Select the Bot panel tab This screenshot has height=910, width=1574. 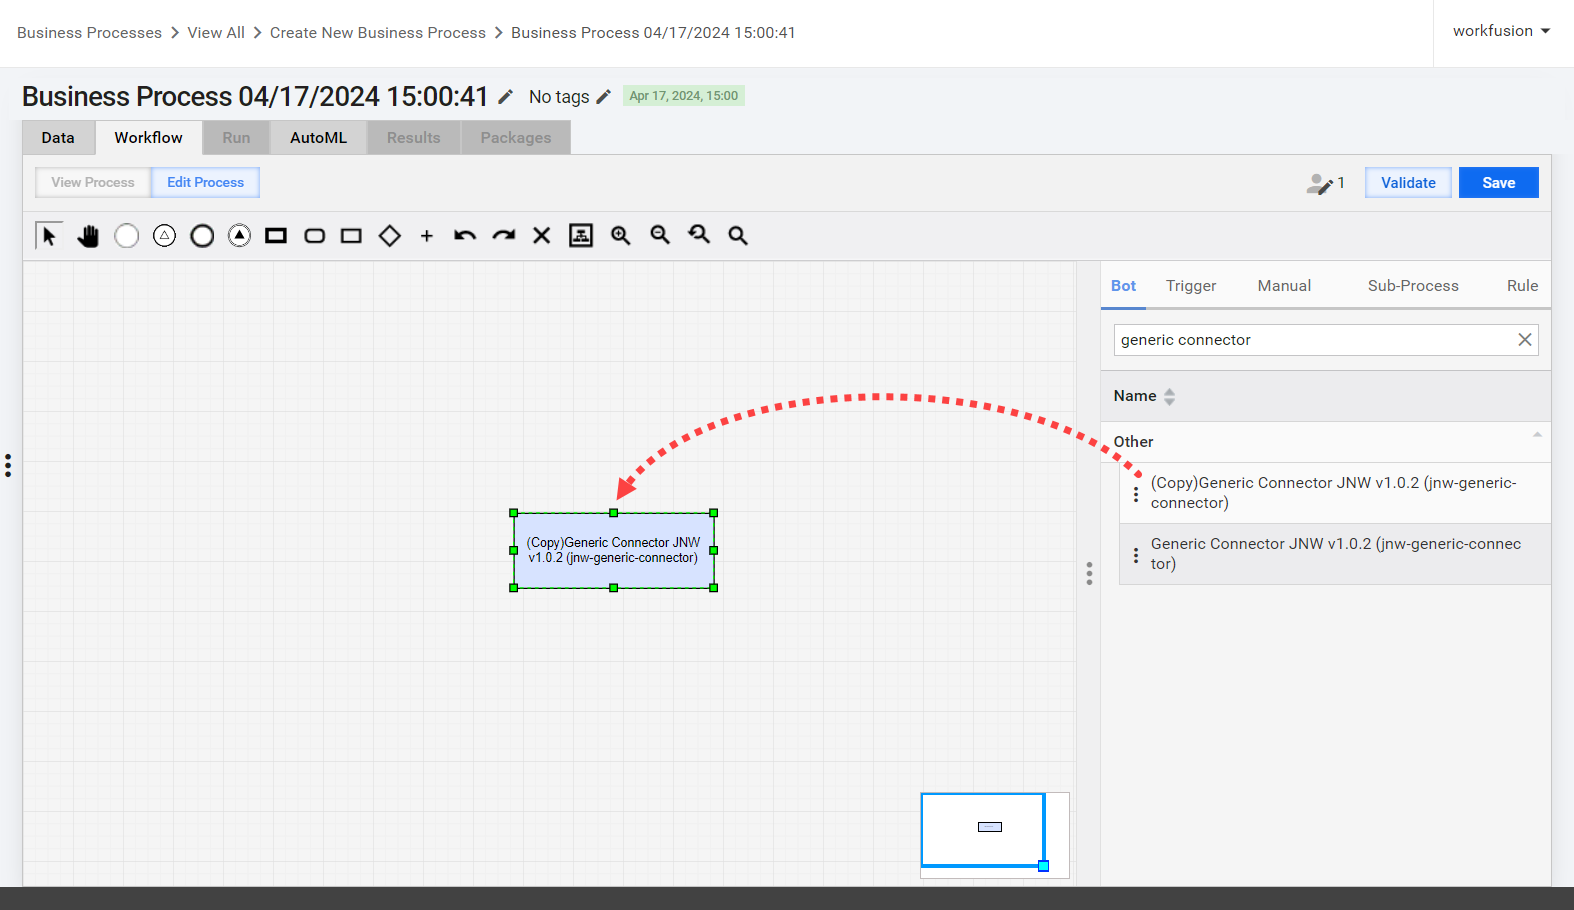pos(1124,286)
